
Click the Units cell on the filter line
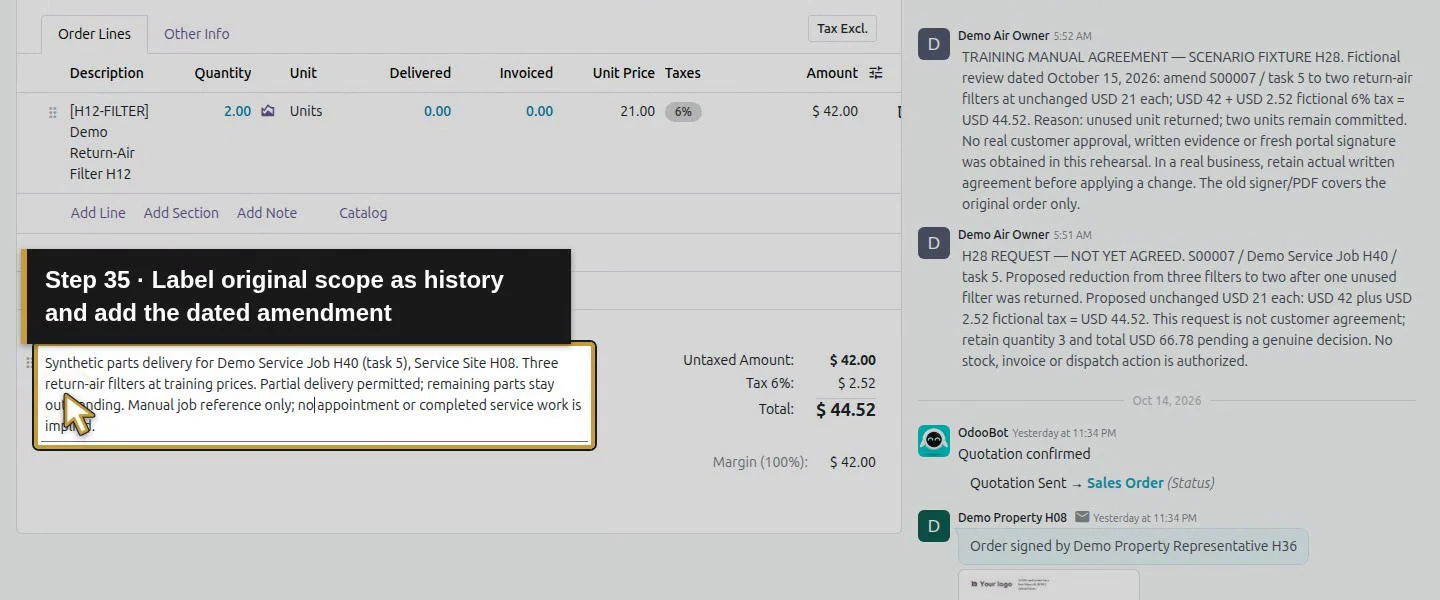pyautogui.click(x=306, y=111)
